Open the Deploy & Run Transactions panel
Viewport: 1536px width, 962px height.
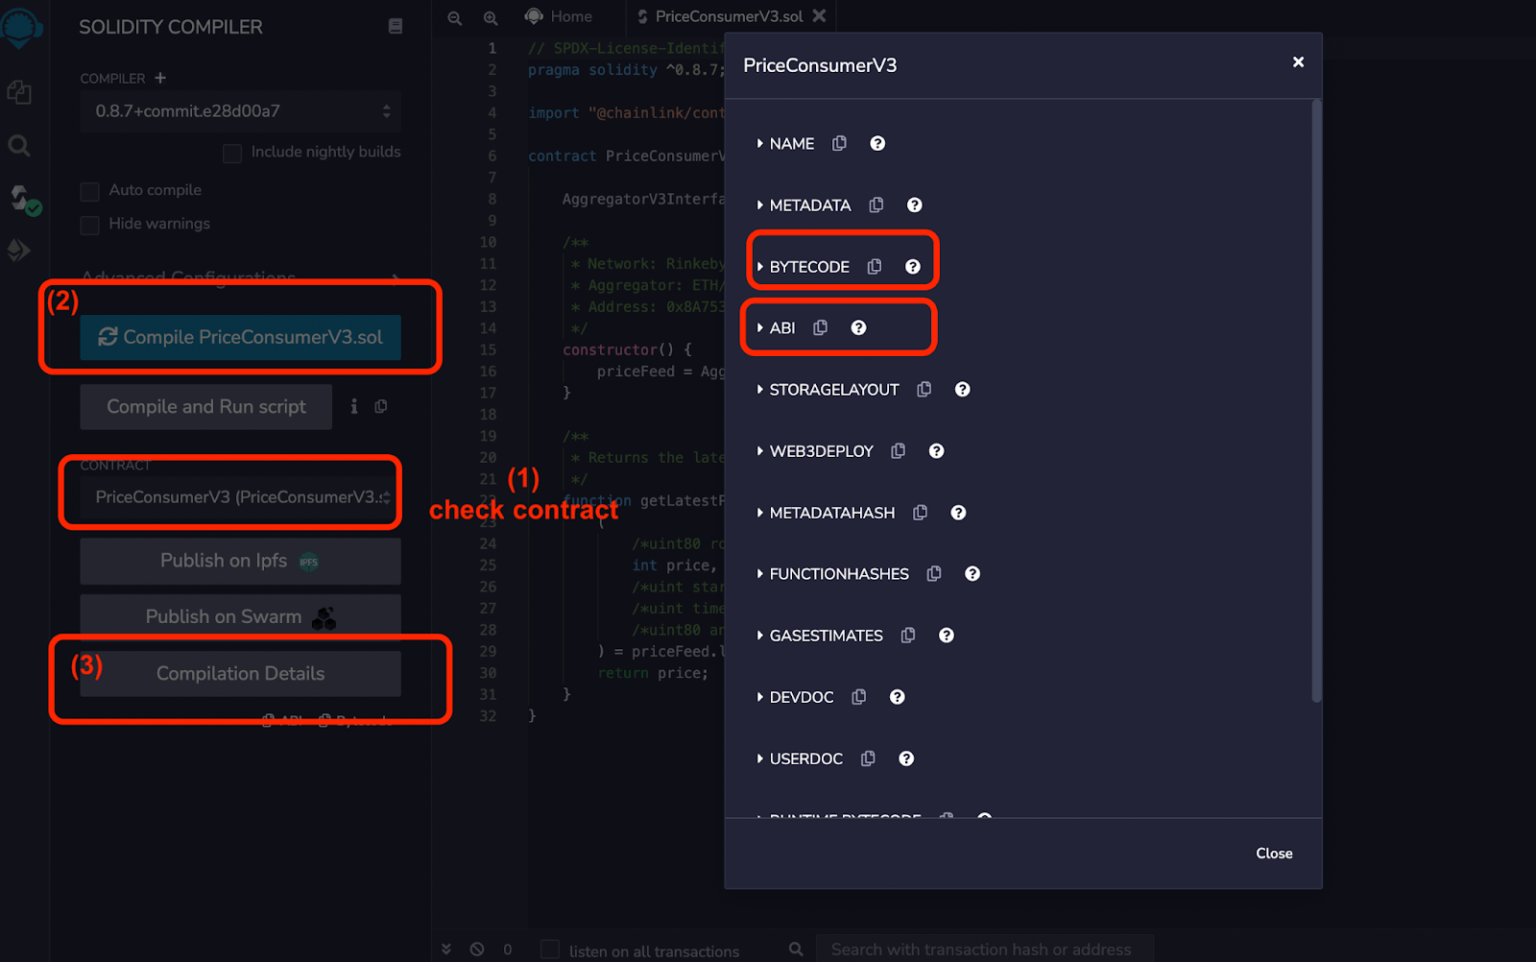[18, 250]
